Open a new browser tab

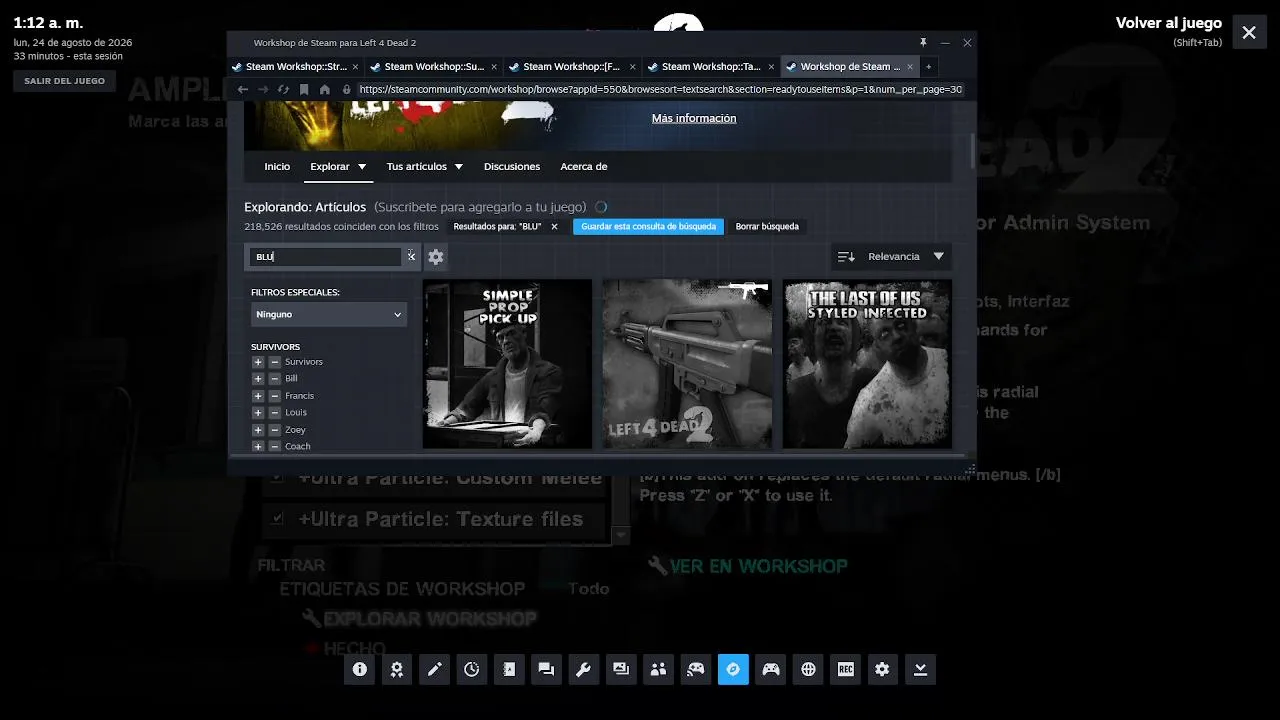928,67
